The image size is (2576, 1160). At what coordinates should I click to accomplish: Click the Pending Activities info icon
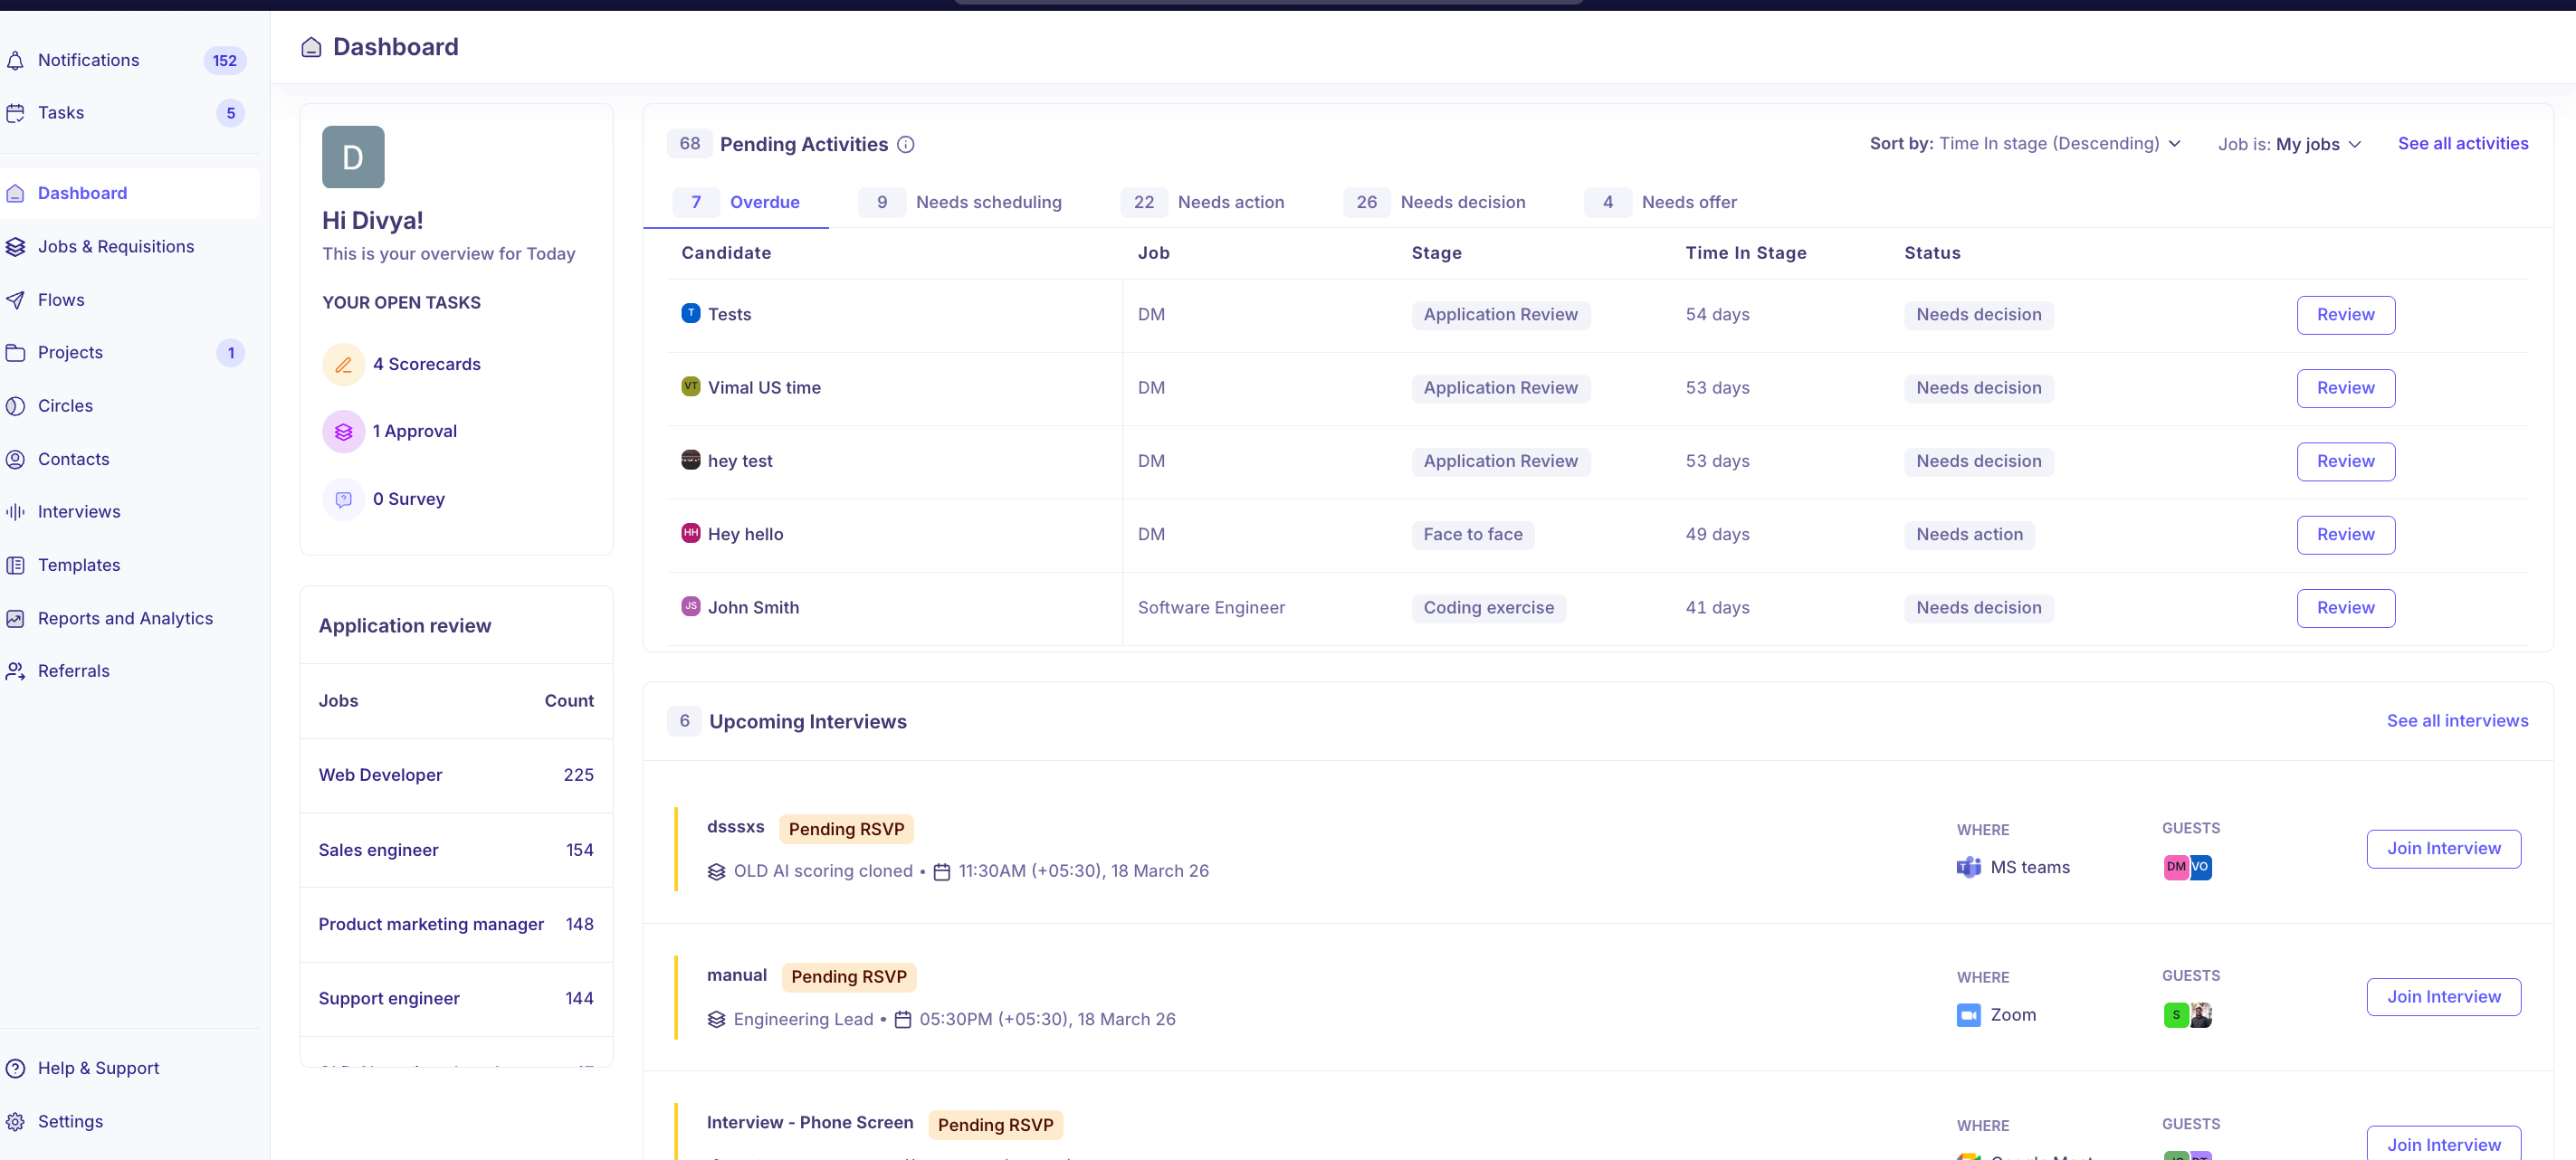pos(905,145)
